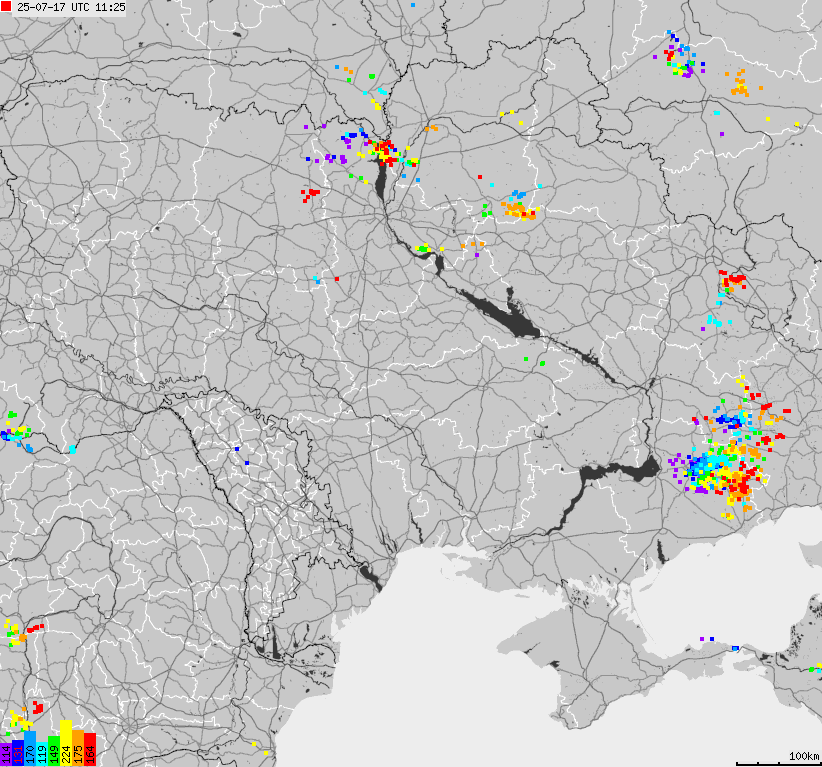Viewport: 822px width, 767px height.
Task: Click the yellow legend bar labeled 224
Action: pos(66,743)
